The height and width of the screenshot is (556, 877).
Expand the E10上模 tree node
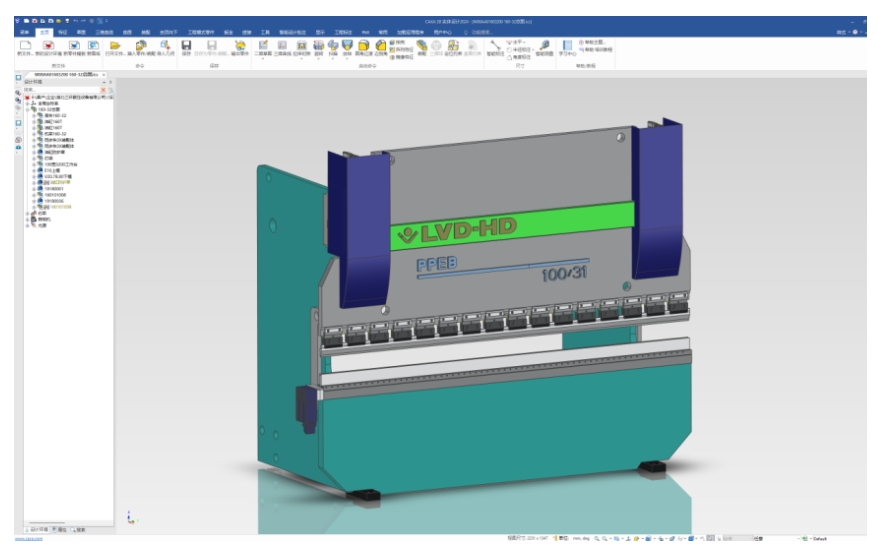[x=34, y=170]
